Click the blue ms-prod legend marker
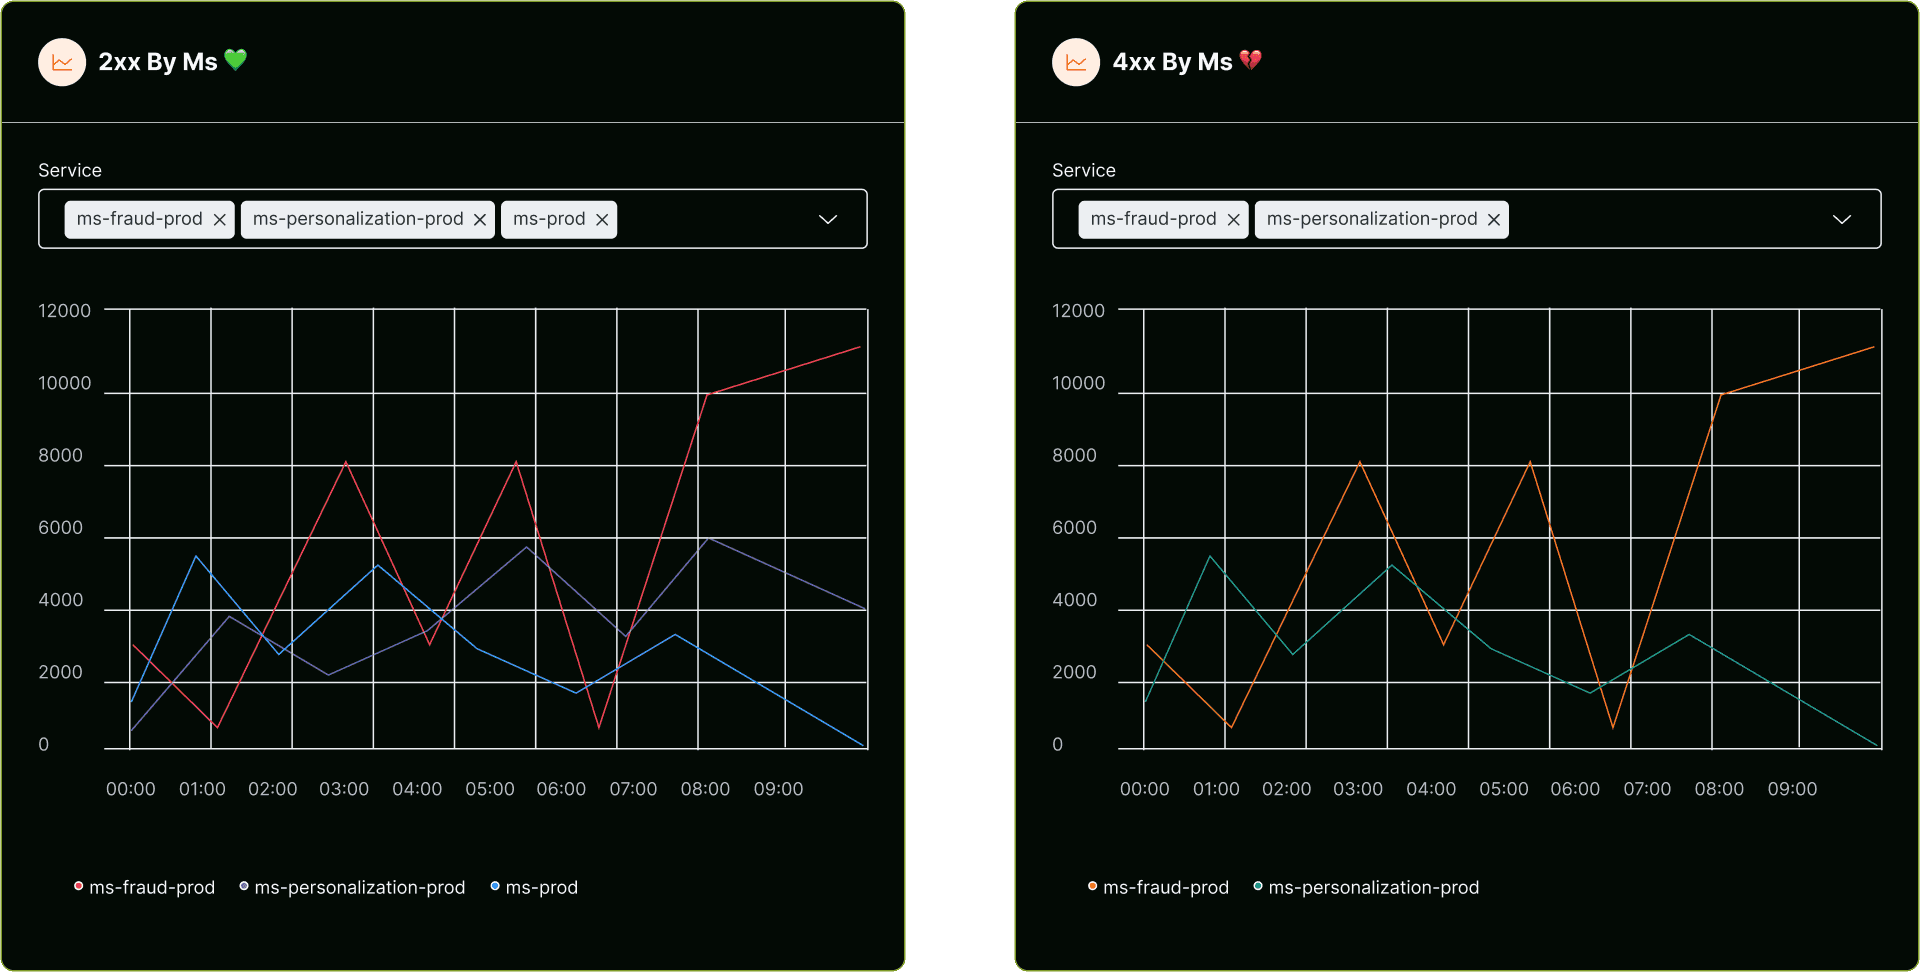This screenshot has width=1920, height=972. tap(493, 886)
